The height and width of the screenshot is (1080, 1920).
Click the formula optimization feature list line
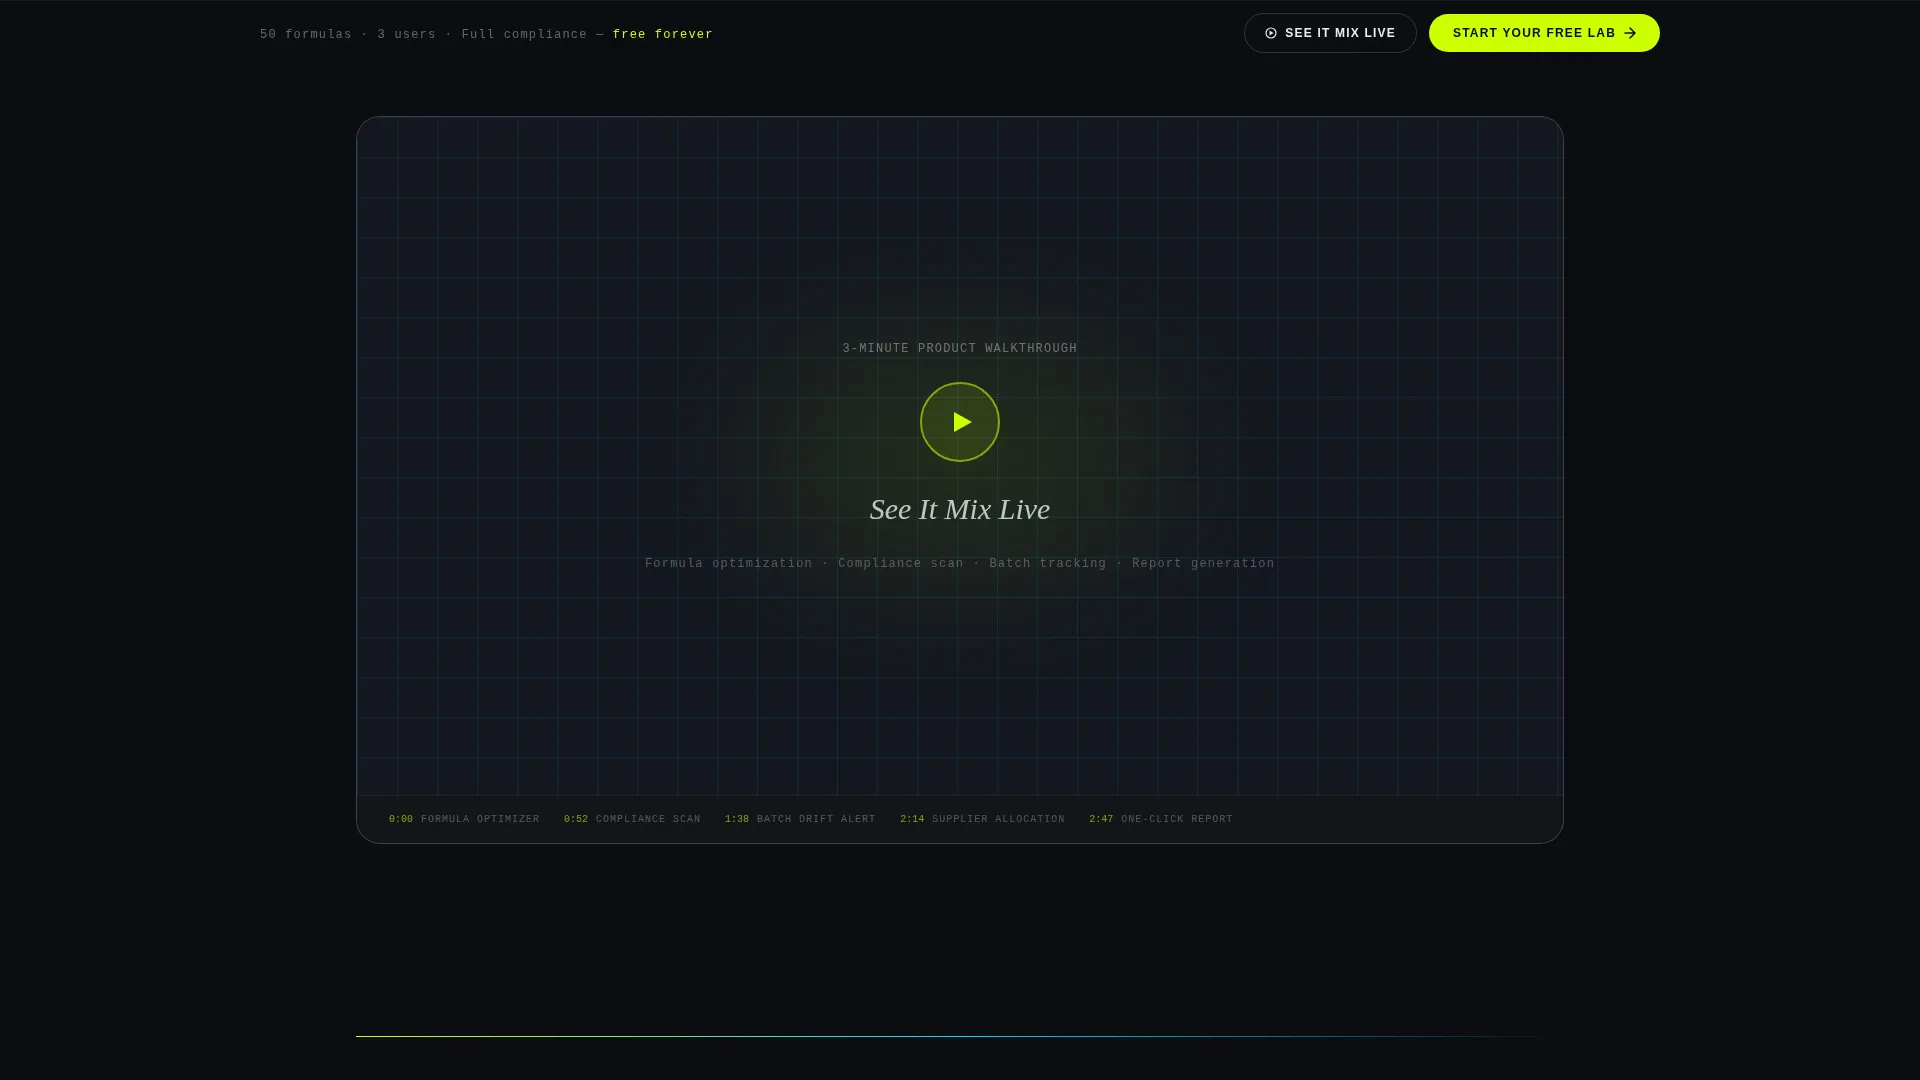[960, 564]
